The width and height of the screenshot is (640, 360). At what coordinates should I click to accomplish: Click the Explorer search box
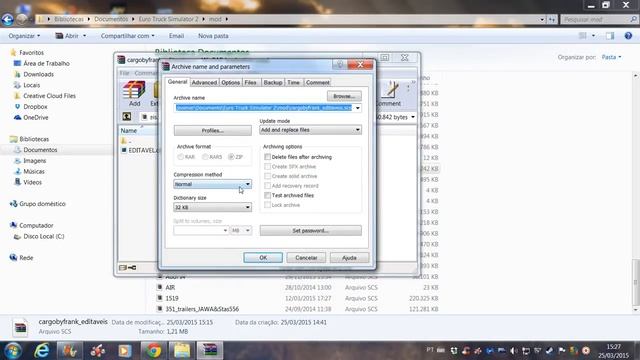(599, 19)
